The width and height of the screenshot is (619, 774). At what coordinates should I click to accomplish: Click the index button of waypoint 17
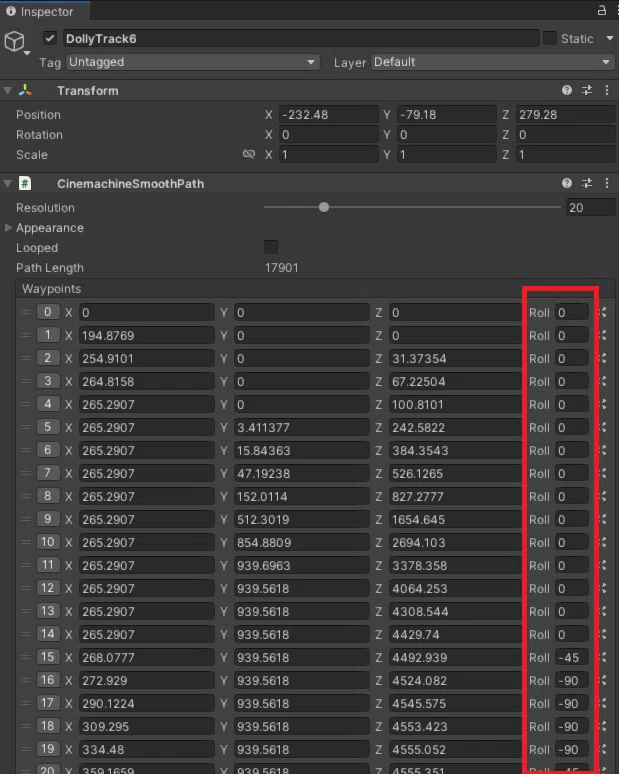pos(48,703)
